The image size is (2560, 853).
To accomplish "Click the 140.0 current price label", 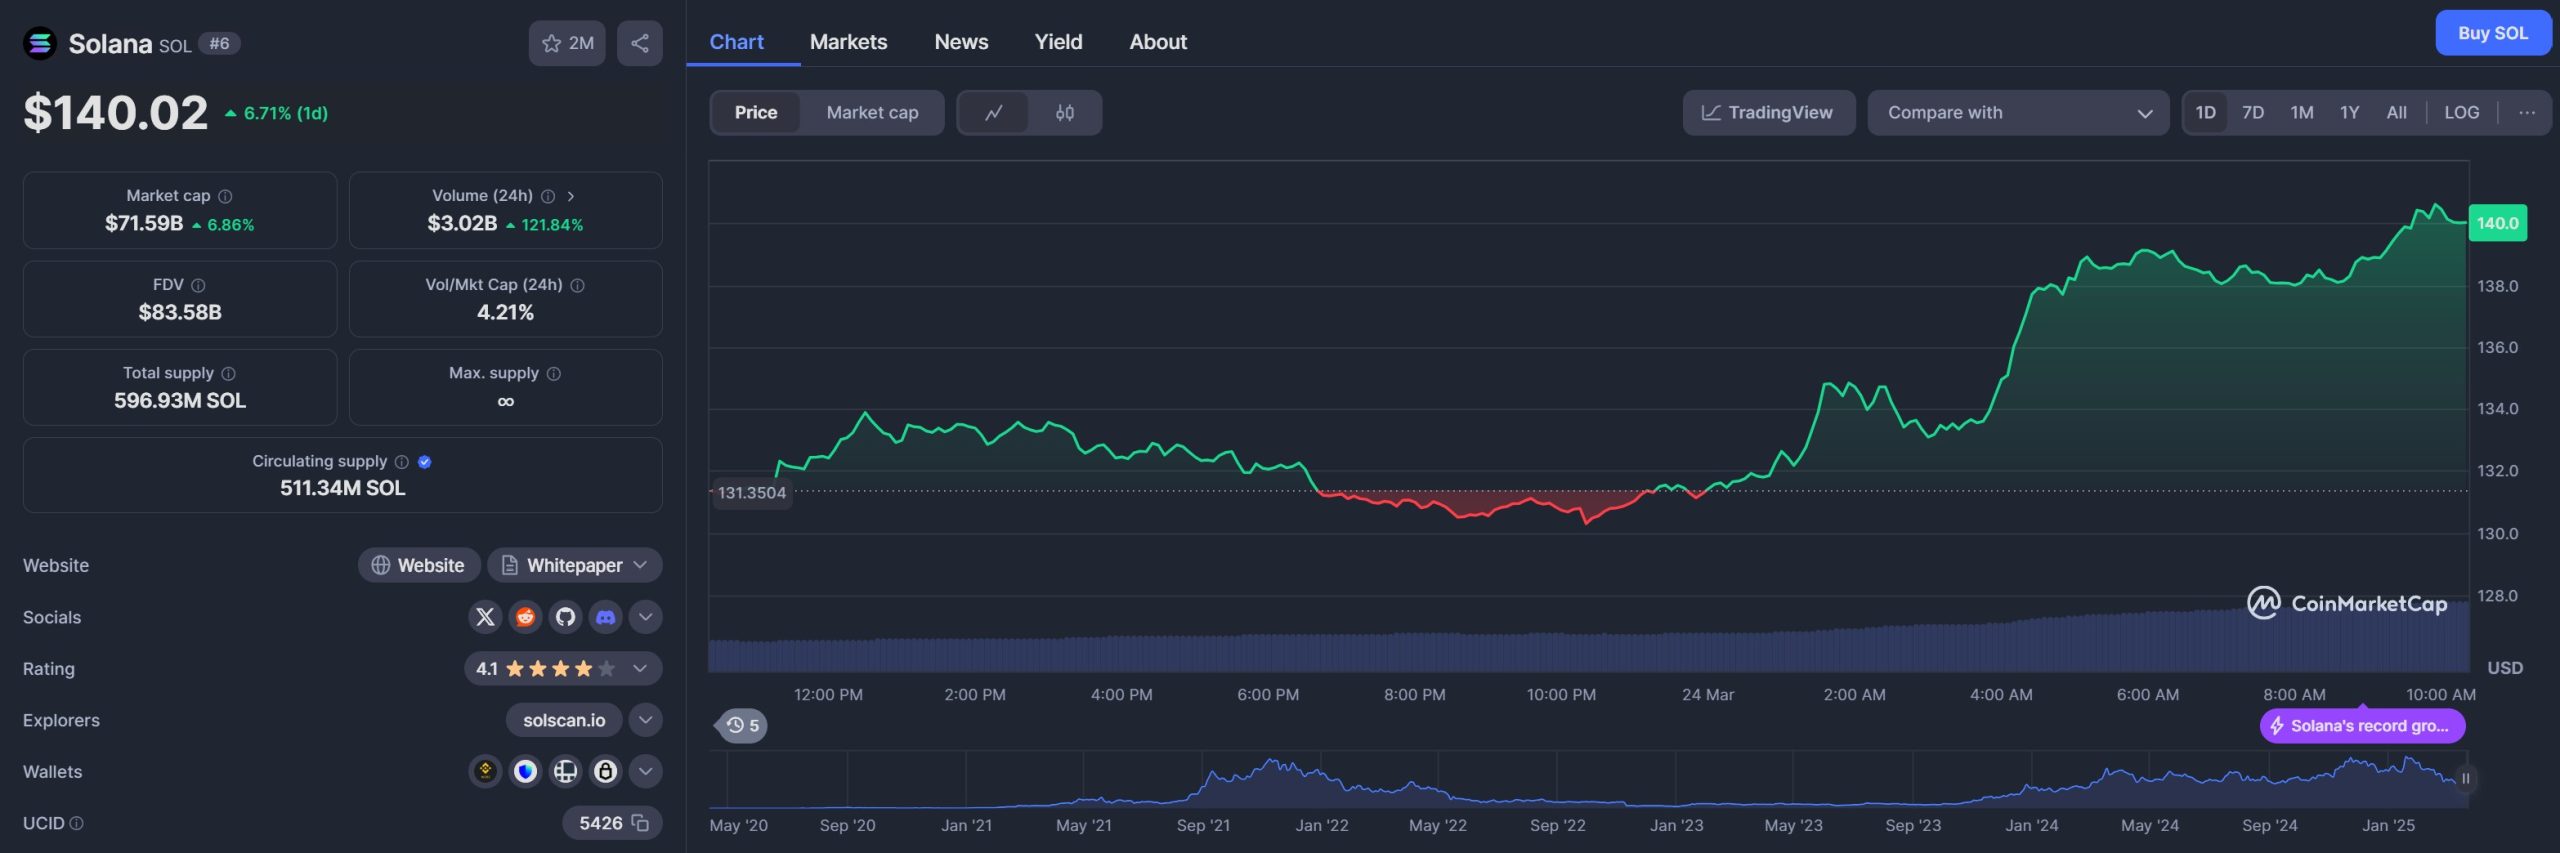I will 2497,223.
